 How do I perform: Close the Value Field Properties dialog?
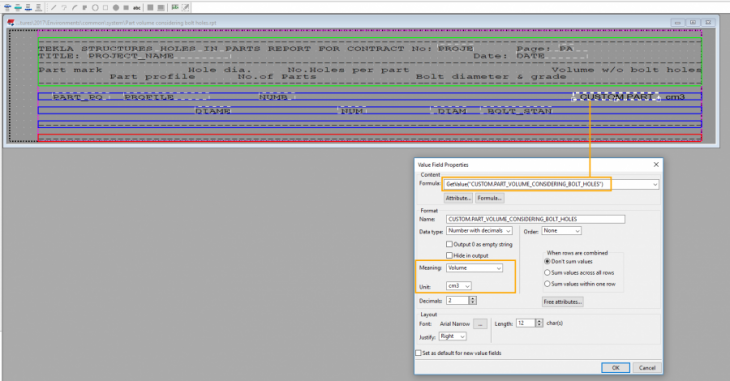tap(656, 164)
